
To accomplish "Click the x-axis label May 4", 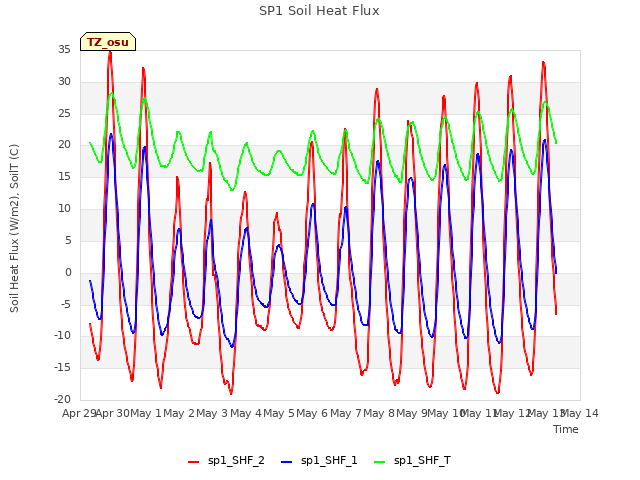I will (x=246, y=413).
